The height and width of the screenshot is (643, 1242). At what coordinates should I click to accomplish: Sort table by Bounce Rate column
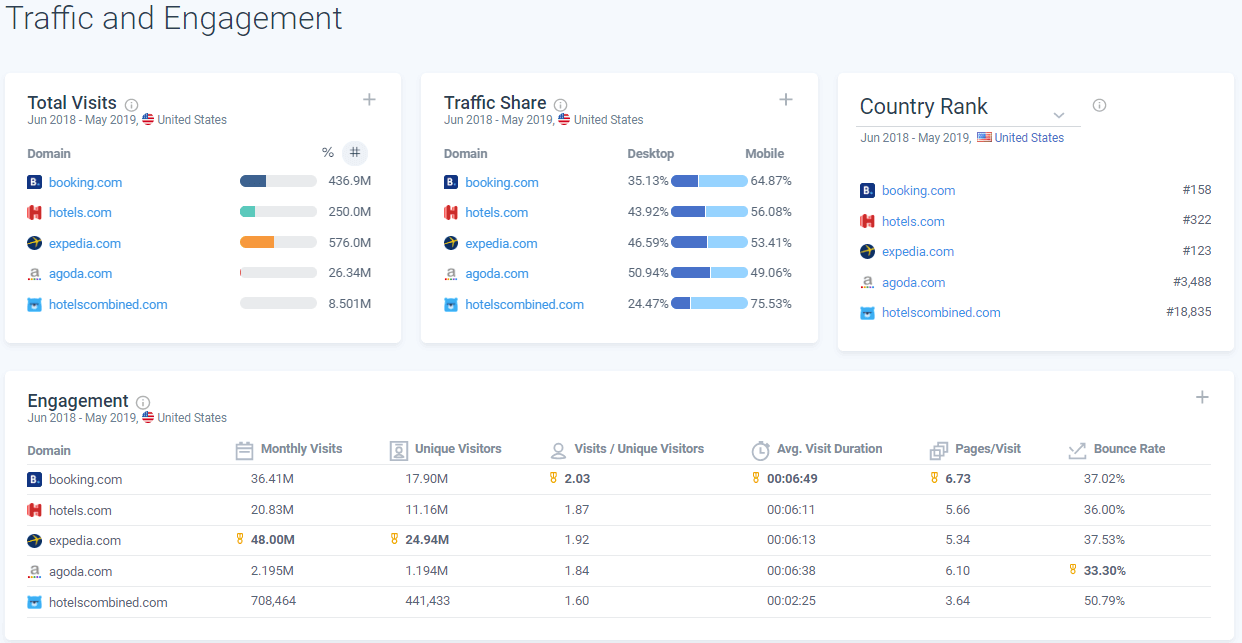pyautogui.click(x=1129, y=449)
